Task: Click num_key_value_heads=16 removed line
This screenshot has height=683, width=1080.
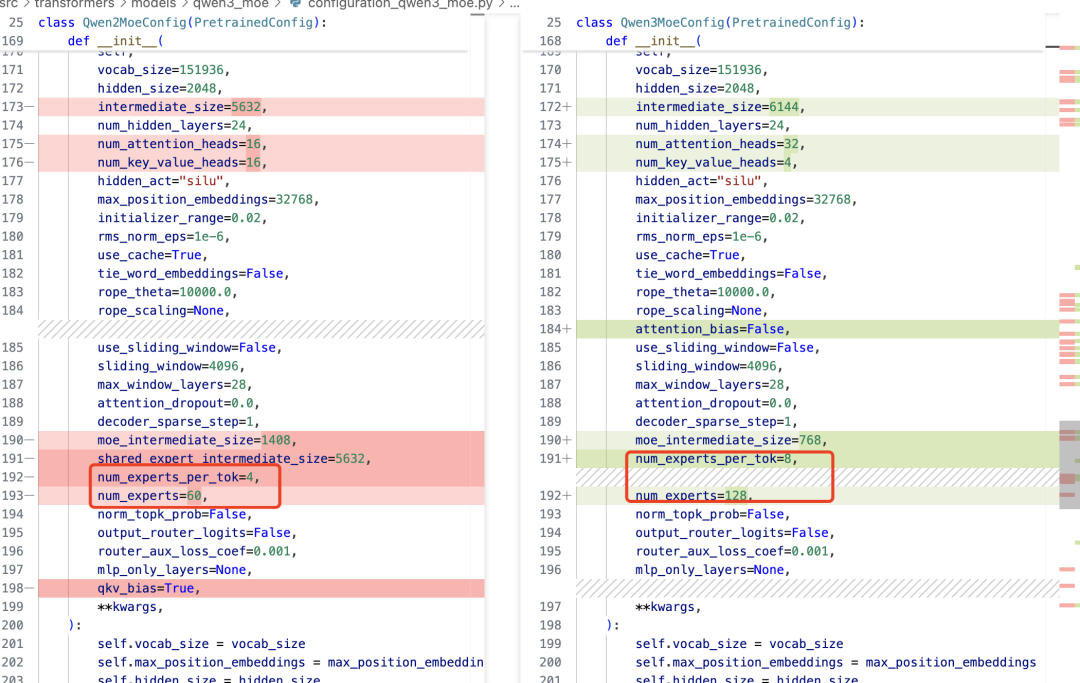Action: point(182,162)
